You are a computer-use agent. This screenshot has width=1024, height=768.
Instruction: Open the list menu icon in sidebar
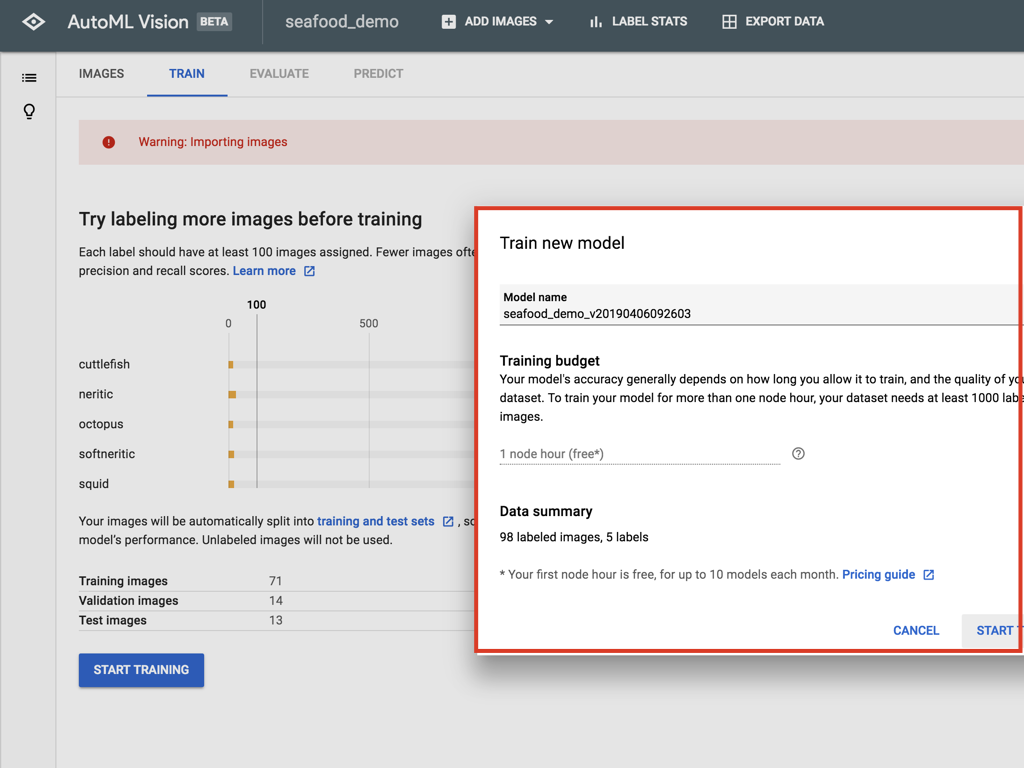click(x=29, y=78)
